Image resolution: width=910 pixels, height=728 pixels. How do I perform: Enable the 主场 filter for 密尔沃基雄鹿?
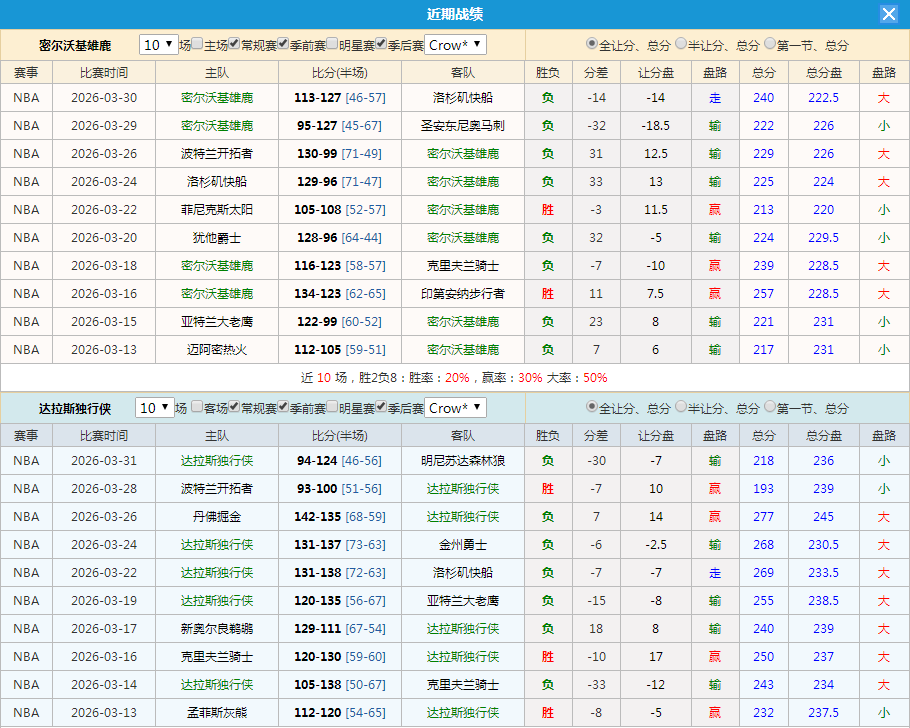point(197,43)
